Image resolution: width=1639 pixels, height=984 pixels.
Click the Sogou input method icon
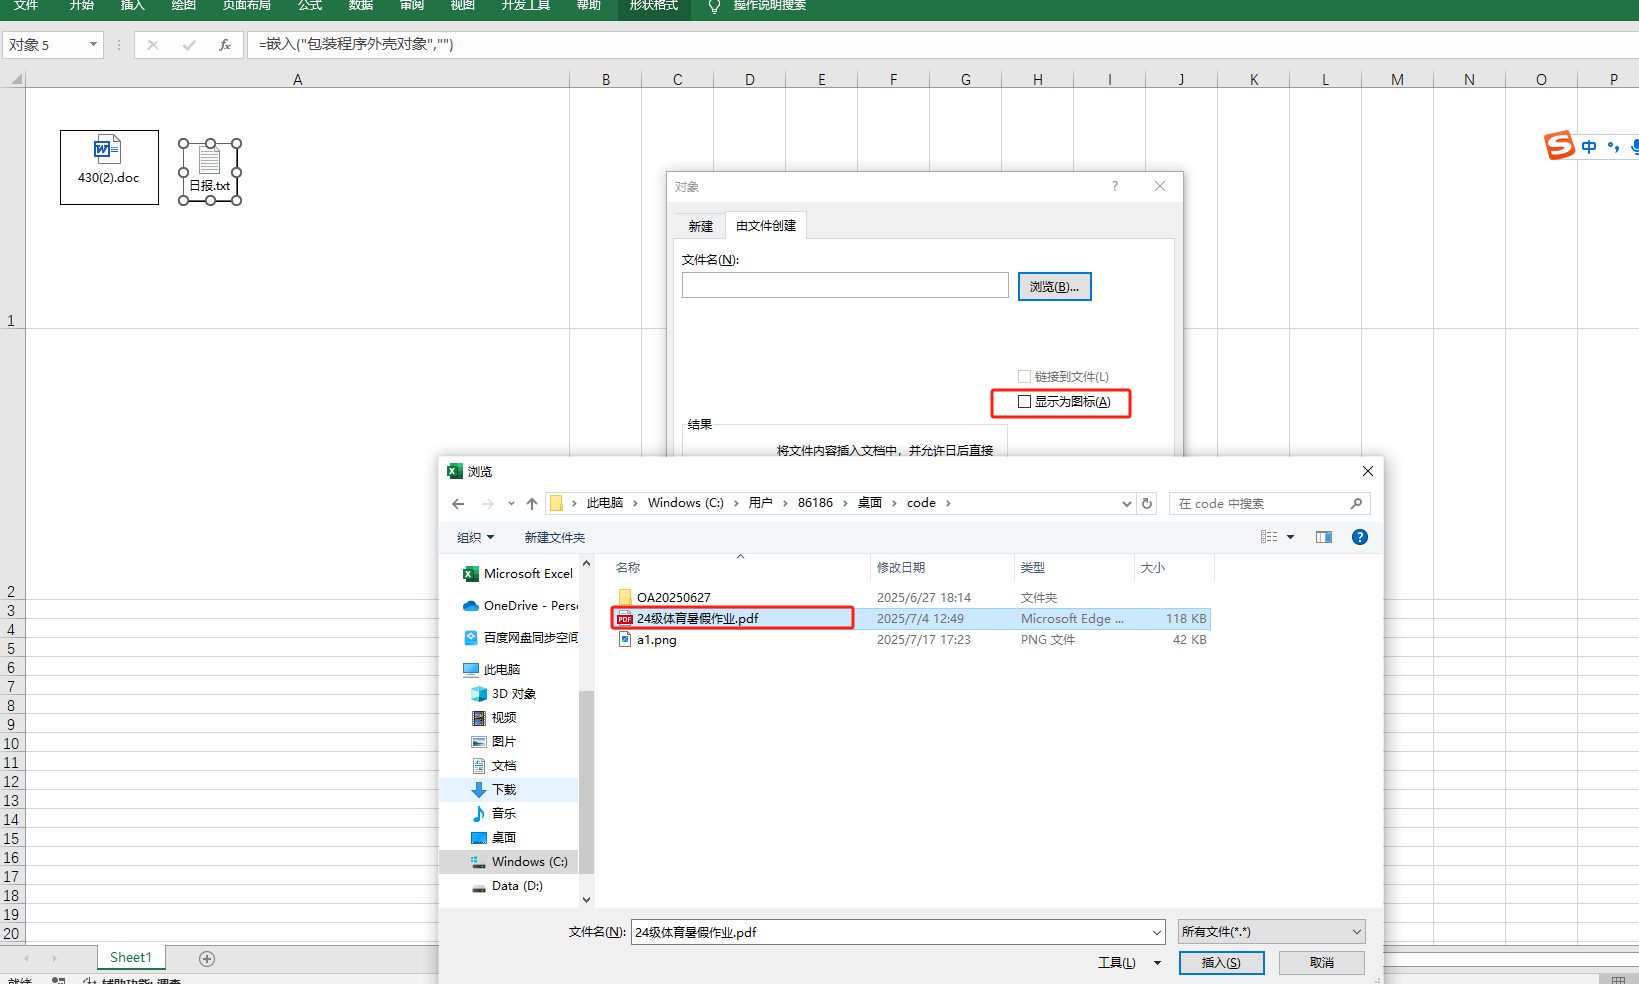1560,145
